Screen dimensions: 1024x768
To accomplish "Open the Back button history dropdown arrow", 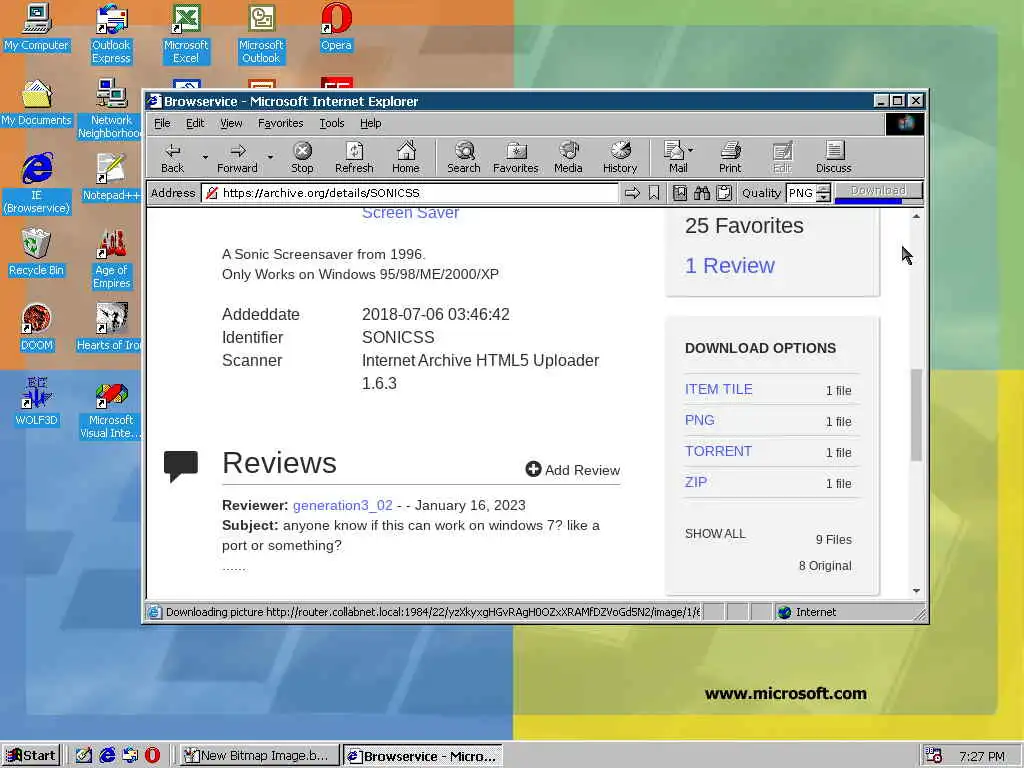I will [x=205, y=157].
